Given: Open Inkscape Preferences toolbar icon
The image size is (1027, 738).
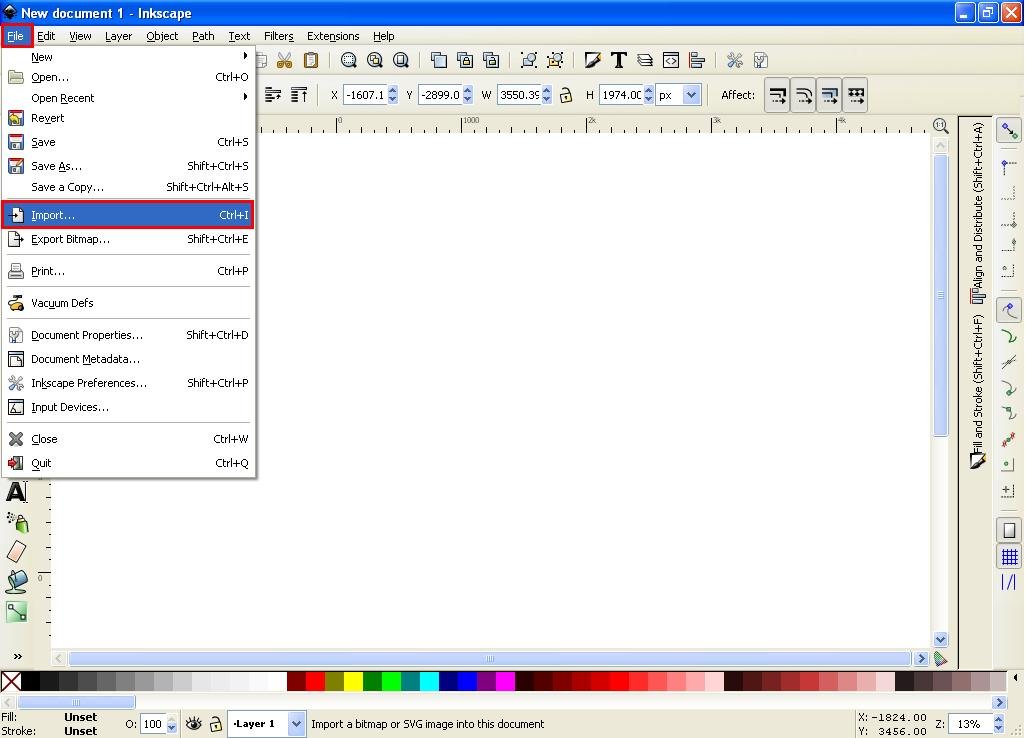Looking at the screenshot, I should coord(735,61).
